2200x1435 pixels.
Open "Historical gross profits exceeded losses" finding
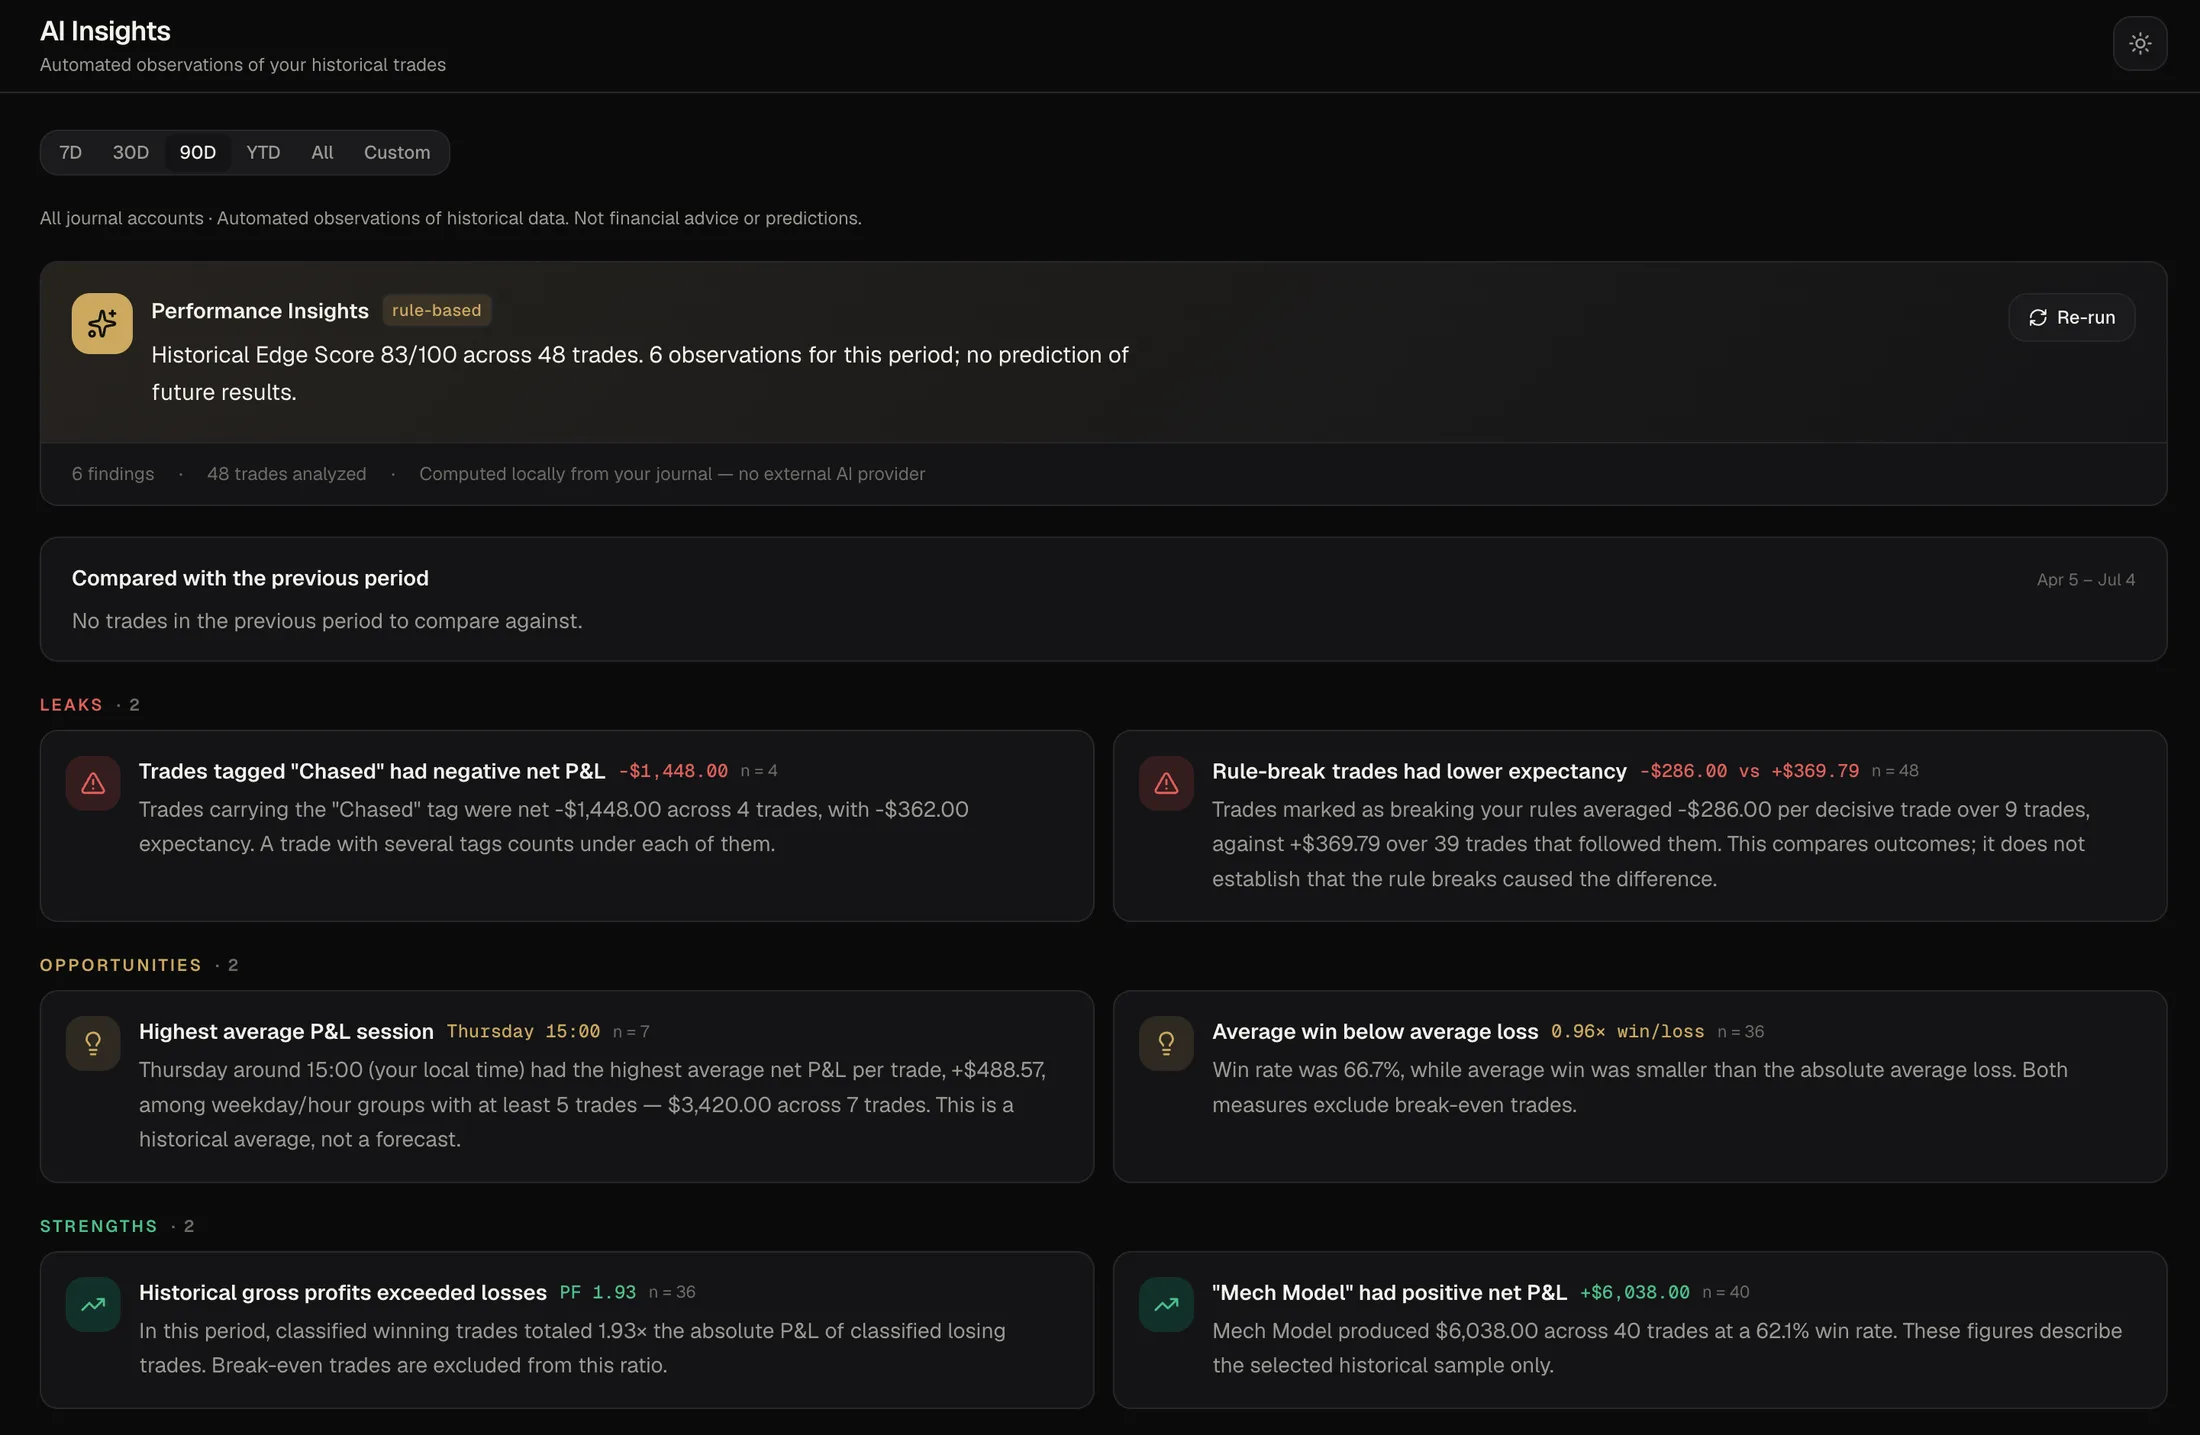[567, 1330]
